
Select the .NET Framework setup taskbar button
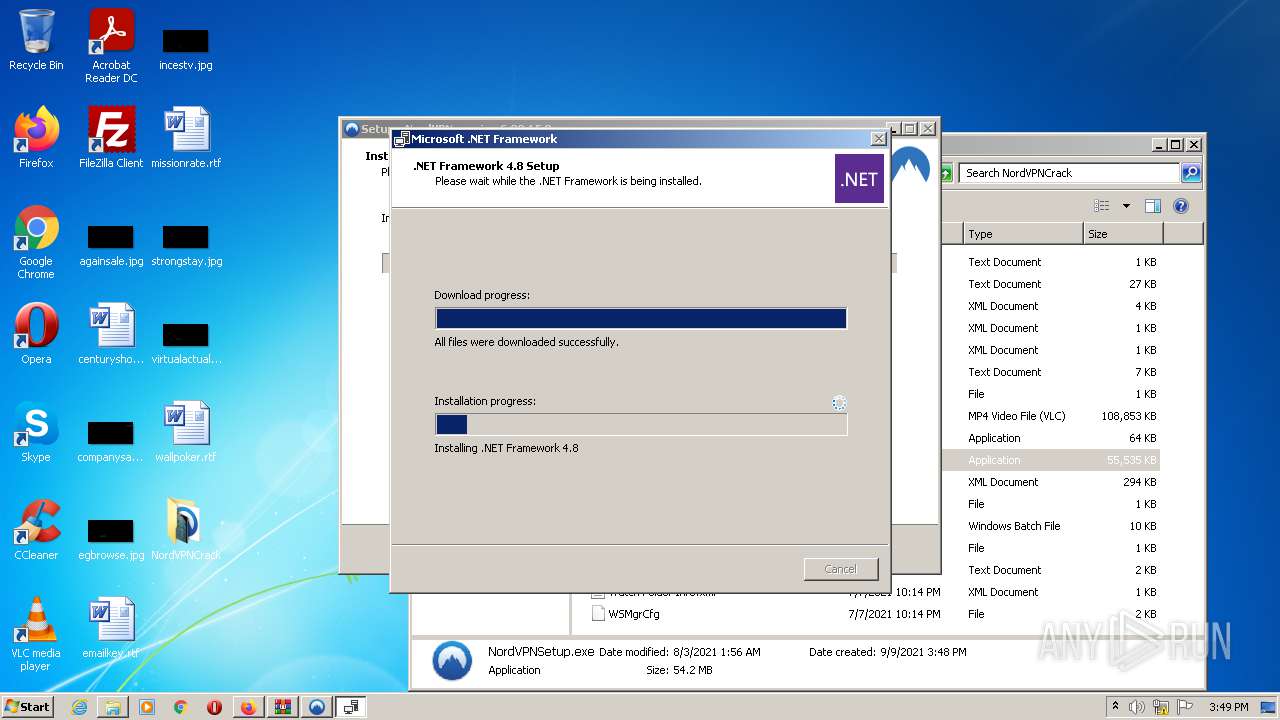(x=351, y=707)
